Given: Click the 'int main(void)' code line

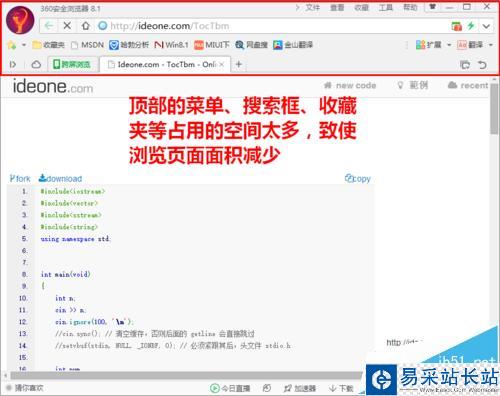Looking at the screenshot, I should (x=65, y=275).
